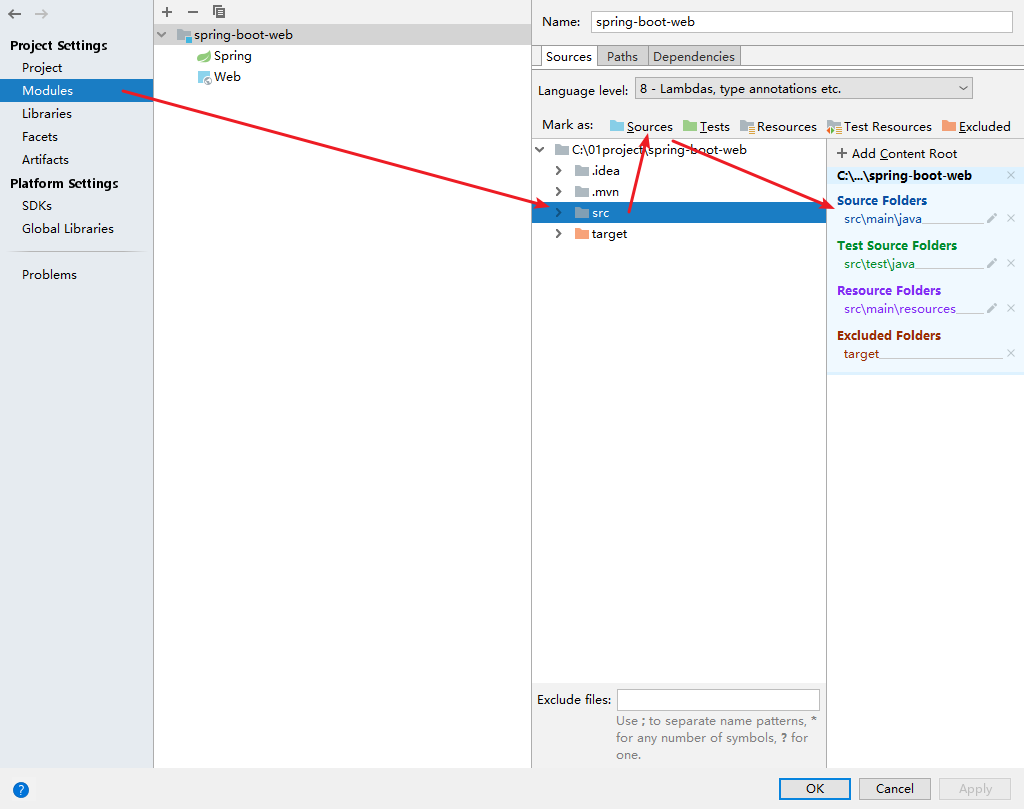The height and width of the screenshot is (809, 1024).
Task: Select the C:\...\spring-boot-web content root header
Action: click(x=904, y=176)
